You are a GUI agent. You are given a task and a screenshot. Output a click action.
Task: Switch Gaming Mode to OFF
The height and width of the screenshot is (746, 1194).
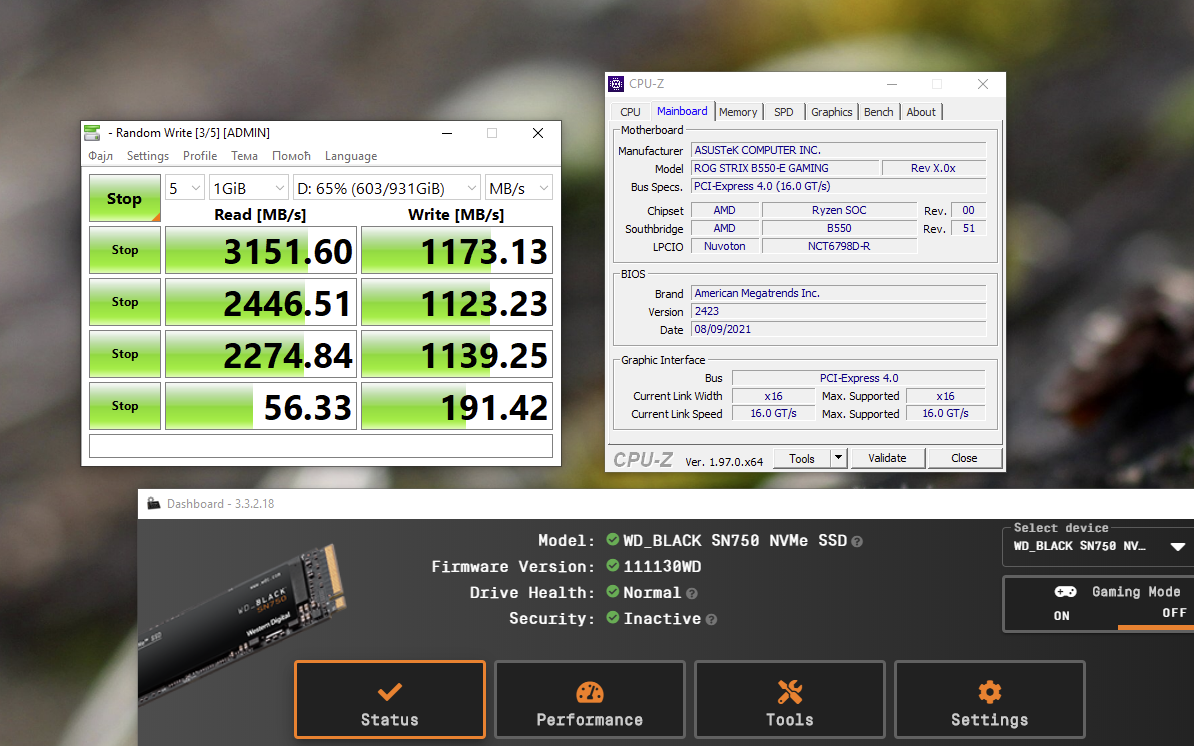1173,613
